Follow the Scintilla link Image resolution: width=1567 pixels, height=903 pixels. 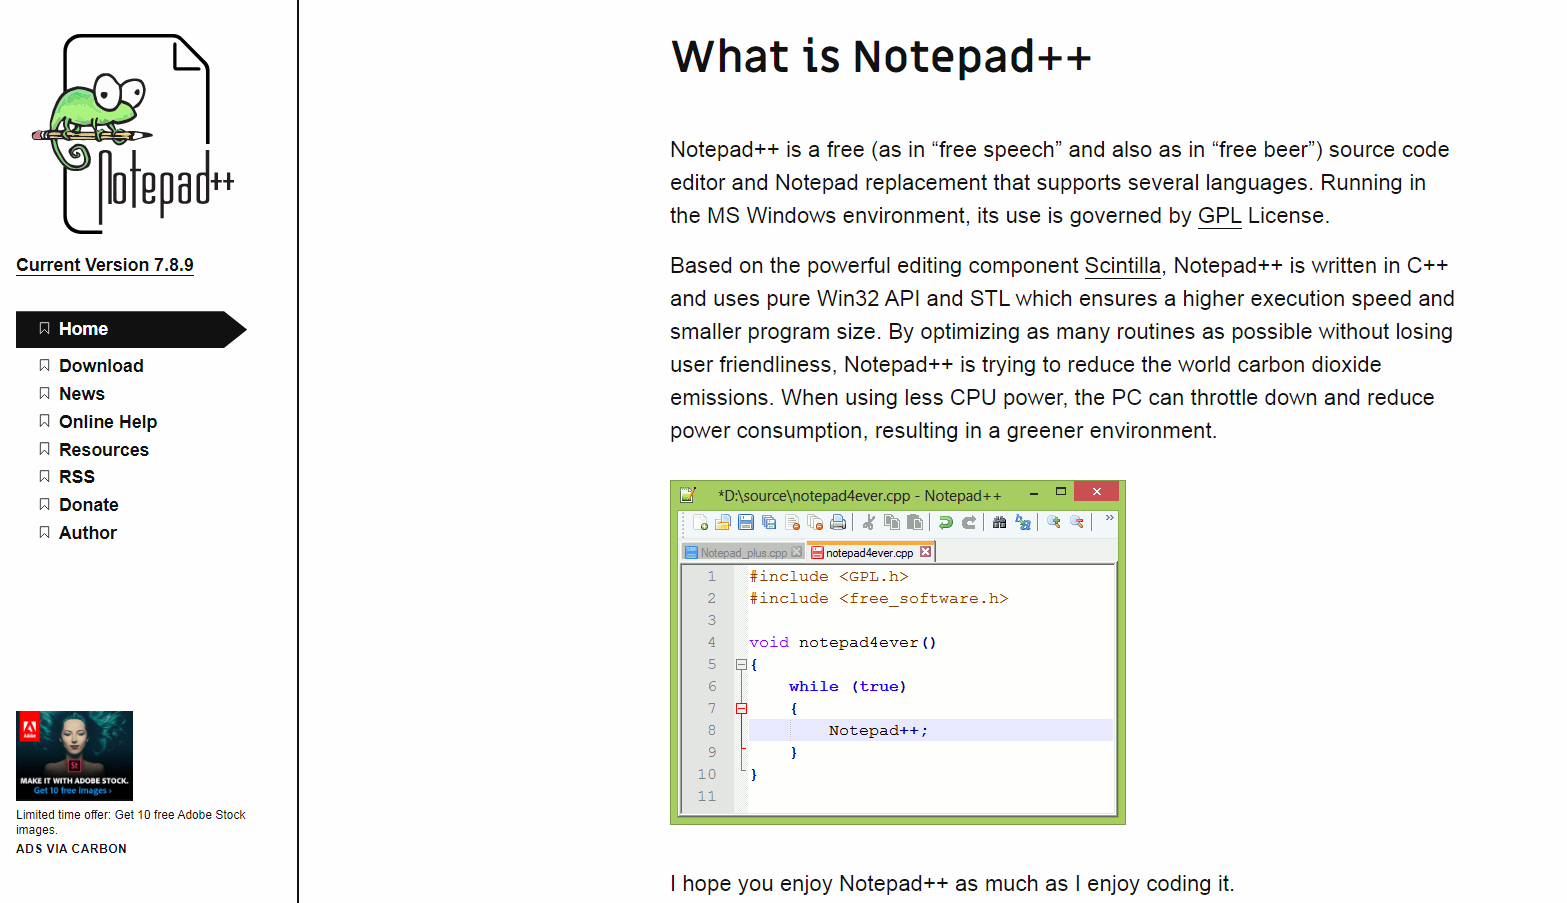click(x=1122, y=266)
